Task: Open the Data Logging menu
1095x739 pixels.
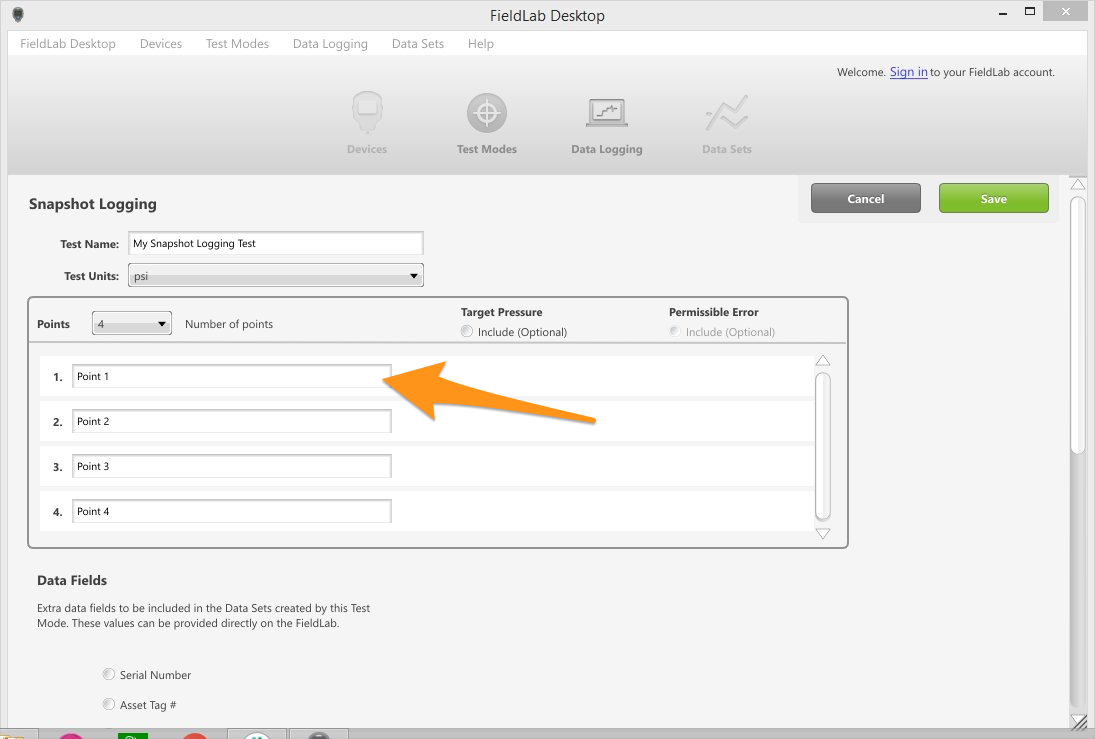Action: (x=330, y=43)
